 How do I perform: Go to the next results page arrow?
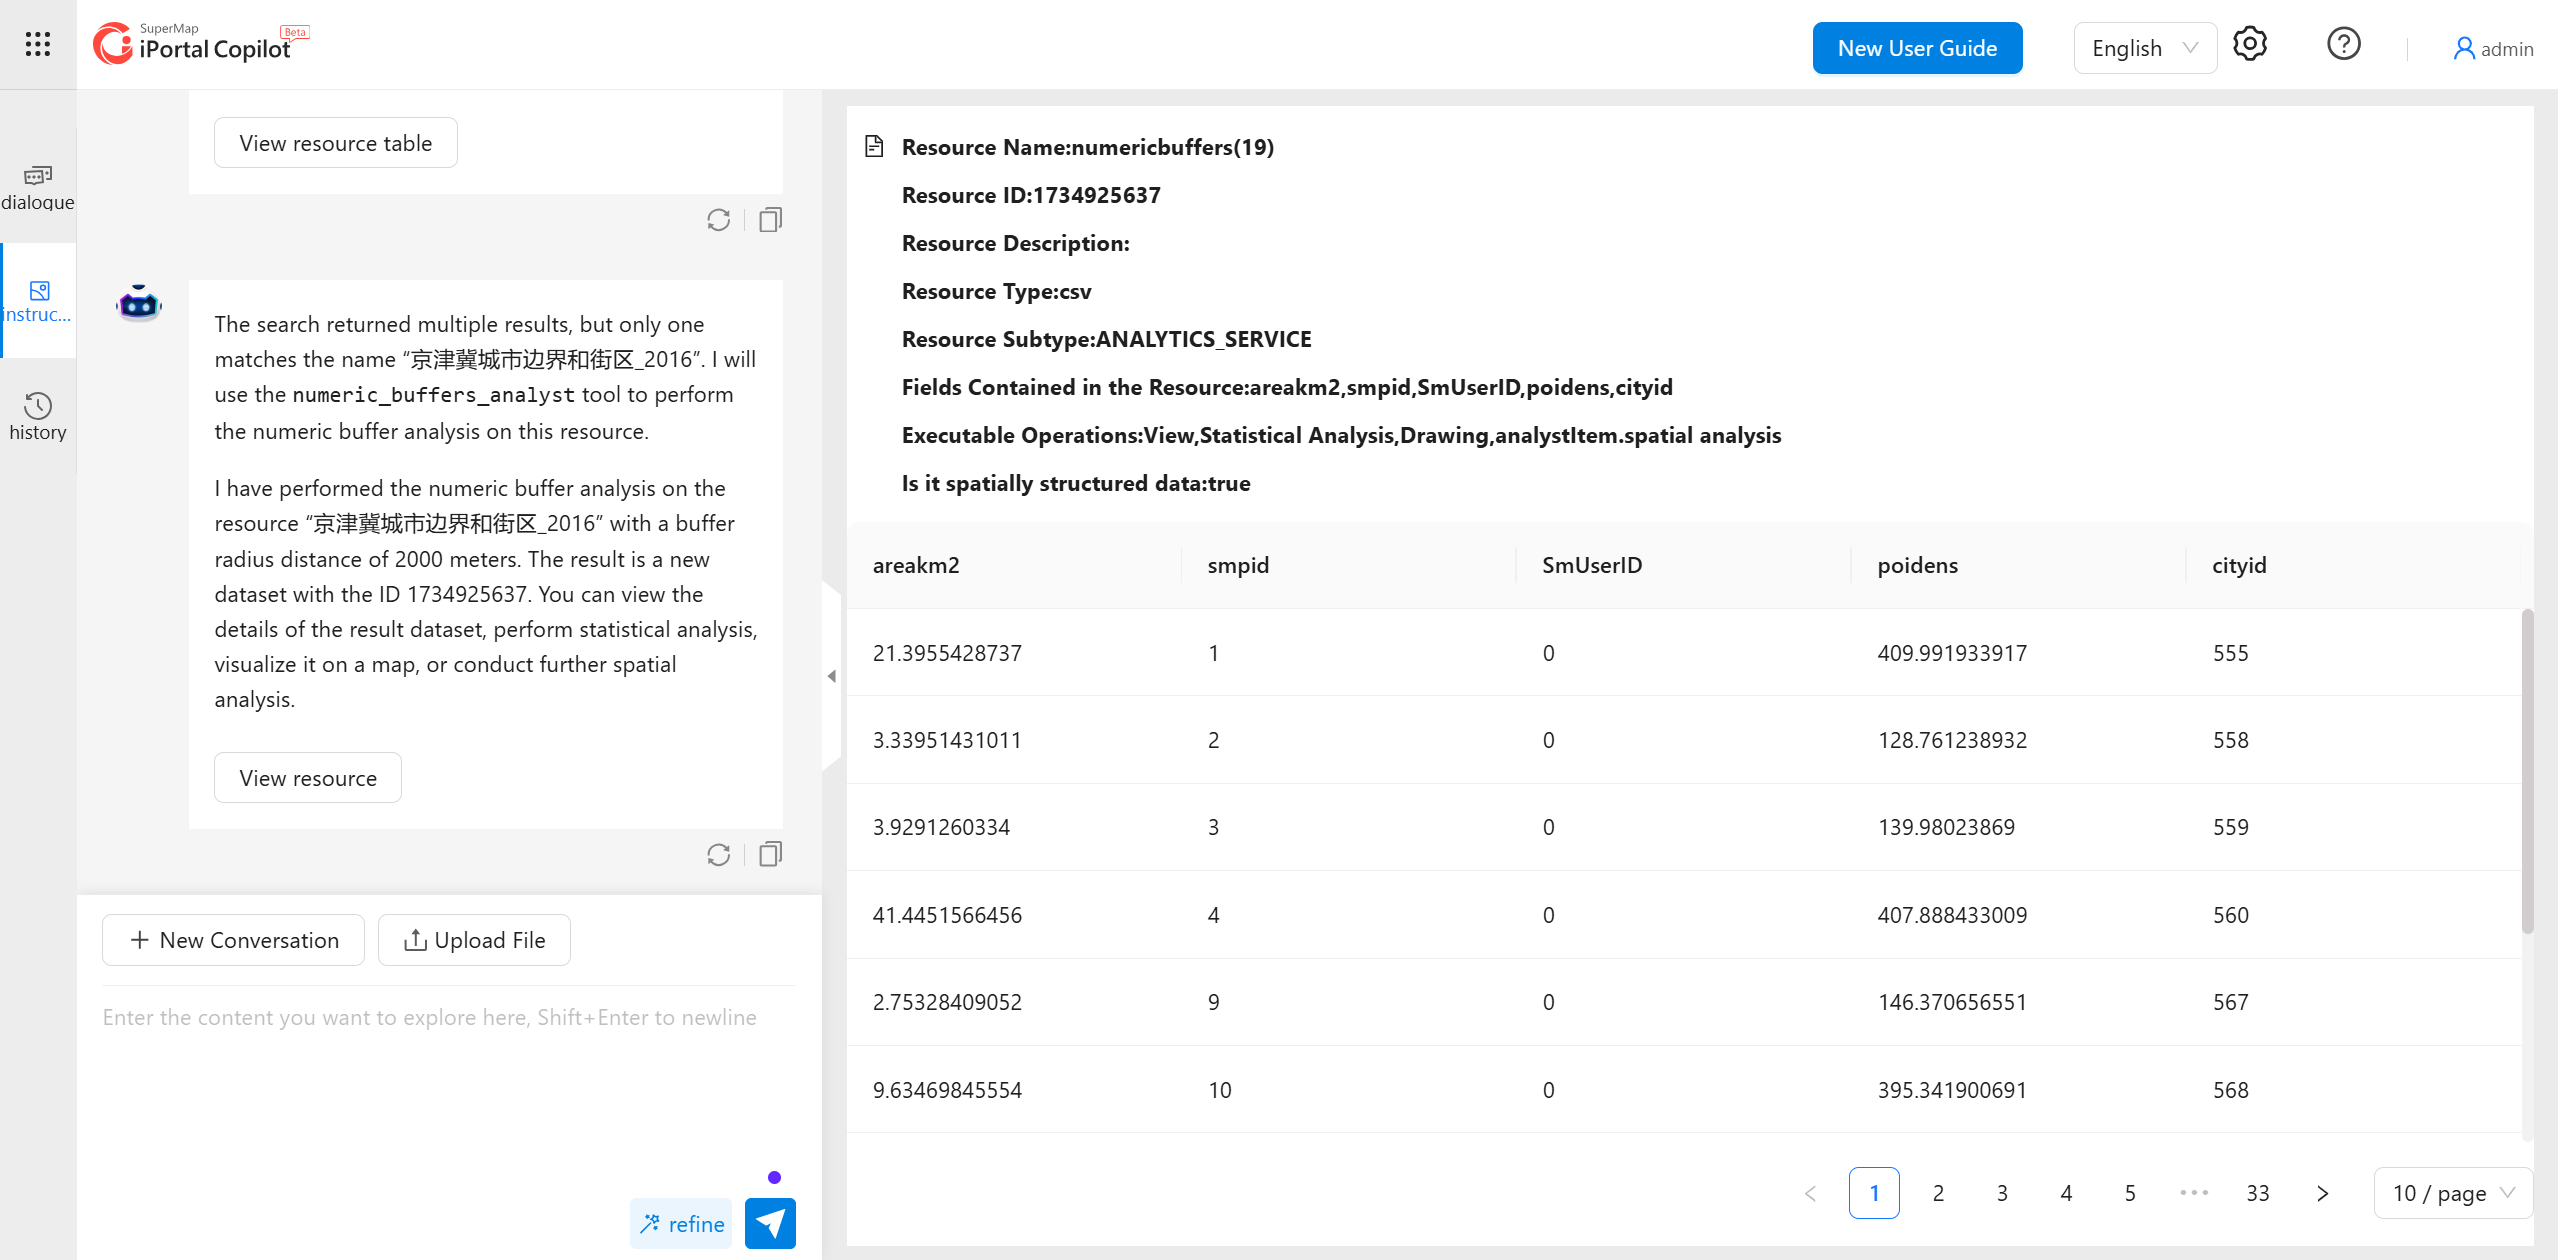[x=2322, y=1193]
